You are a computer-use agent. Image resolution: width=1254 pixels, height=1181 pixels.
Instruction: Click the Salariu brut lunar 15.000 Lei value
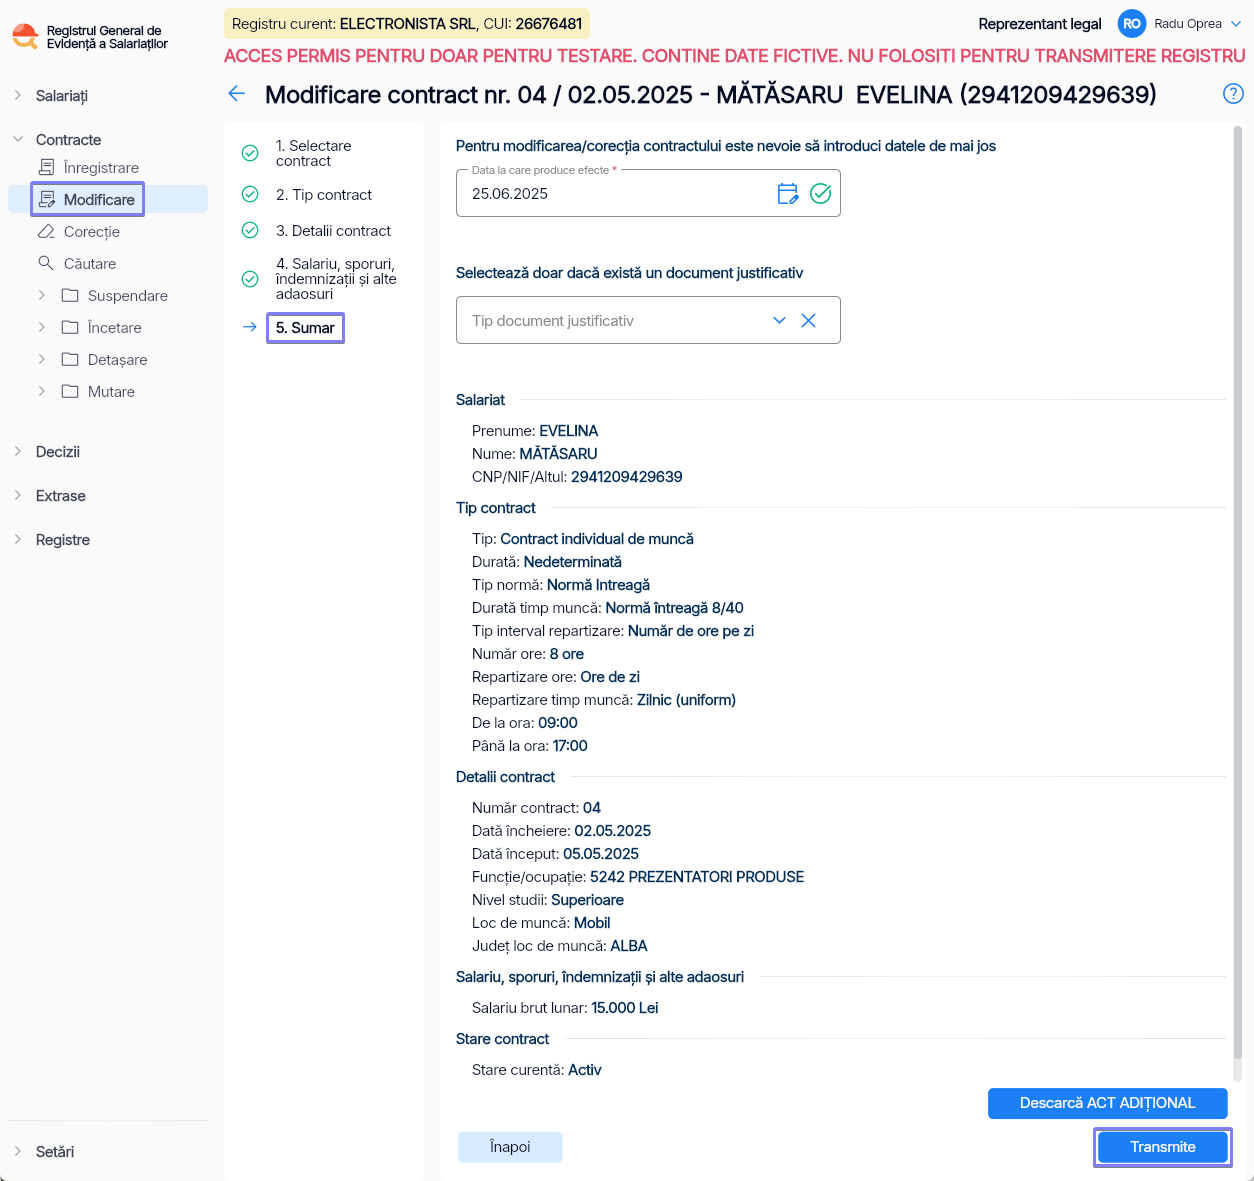625,1008
